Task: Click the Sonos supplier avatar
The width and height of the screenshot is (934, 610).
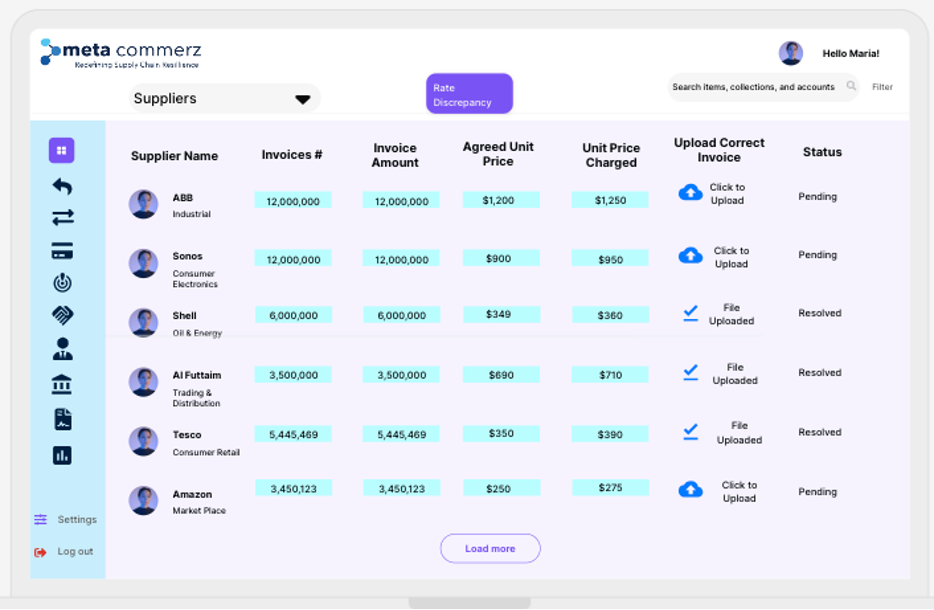Action: pos(144,263)
